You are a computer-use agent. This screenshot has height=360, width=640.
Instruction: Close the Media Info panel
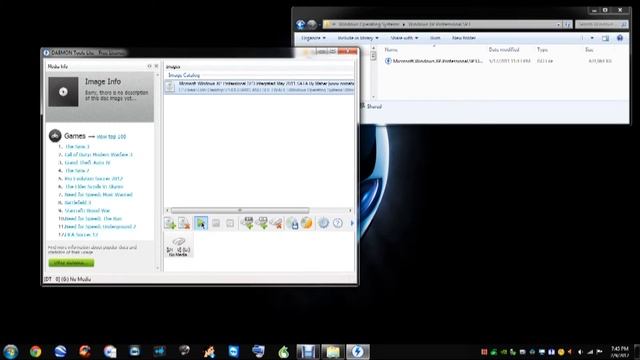pyautogui.click(x=156, y=66)
